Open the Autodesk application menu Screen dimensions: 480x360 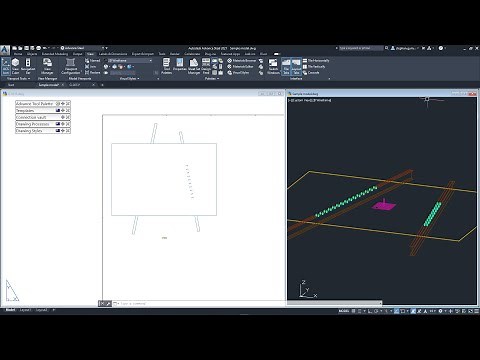coord(5,50)
